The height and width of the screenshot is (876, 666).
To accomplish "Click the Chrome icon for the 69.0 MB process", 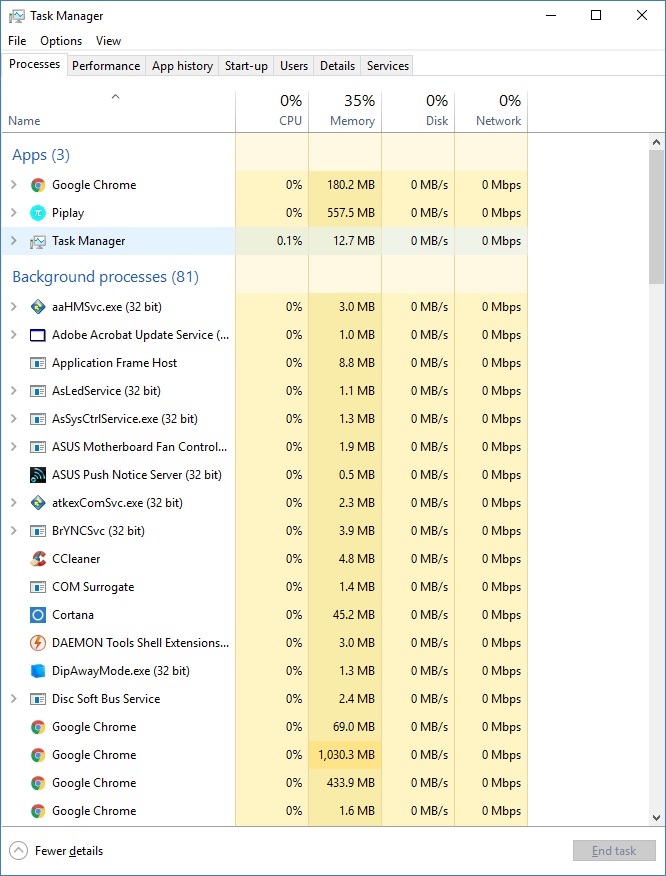I will tap(37, 727).
